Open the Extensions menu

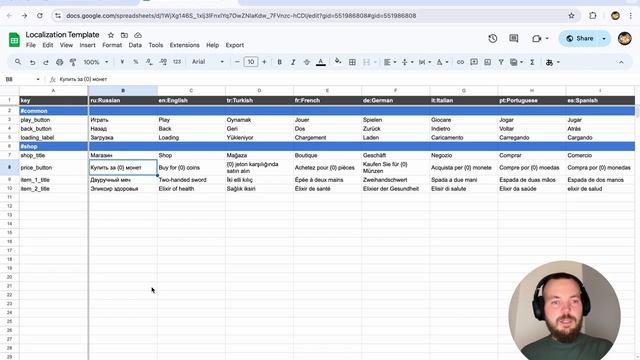pos(184,45)
